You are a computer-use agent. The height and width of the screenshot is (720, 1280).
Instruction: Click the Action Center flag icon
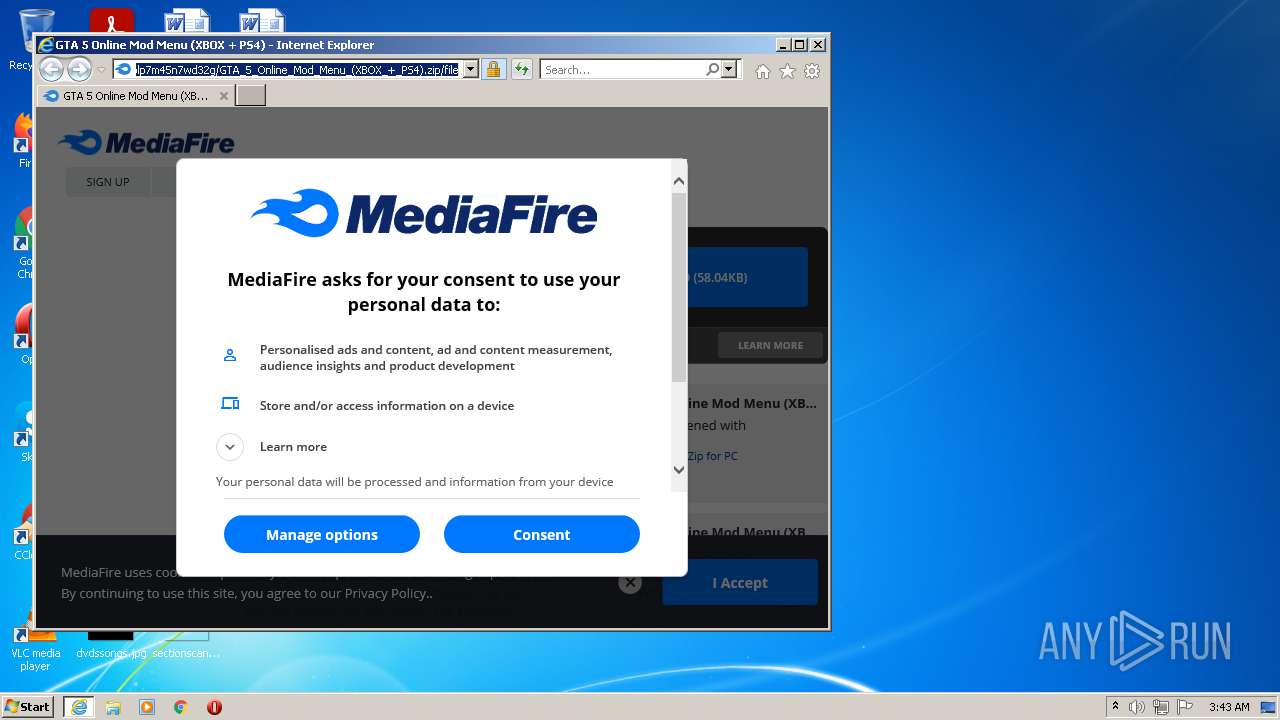[1185, 707]
